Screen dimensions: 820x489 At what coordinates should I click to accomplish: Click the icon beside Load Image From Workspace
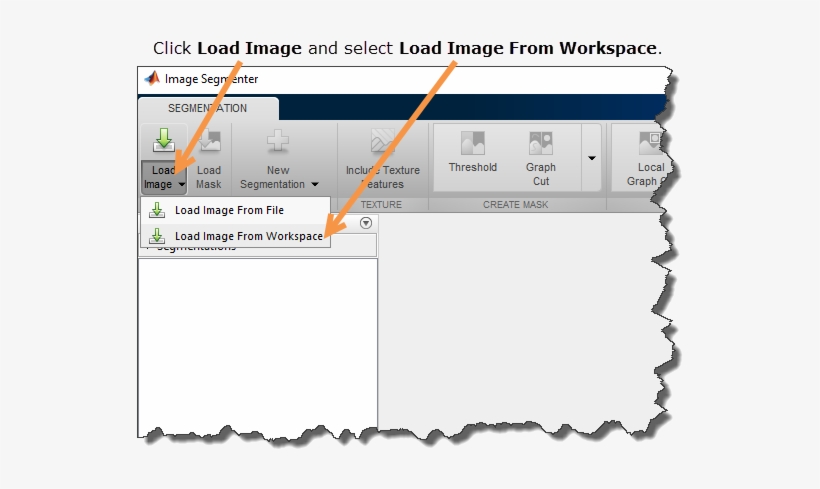[x=157, y=236]
